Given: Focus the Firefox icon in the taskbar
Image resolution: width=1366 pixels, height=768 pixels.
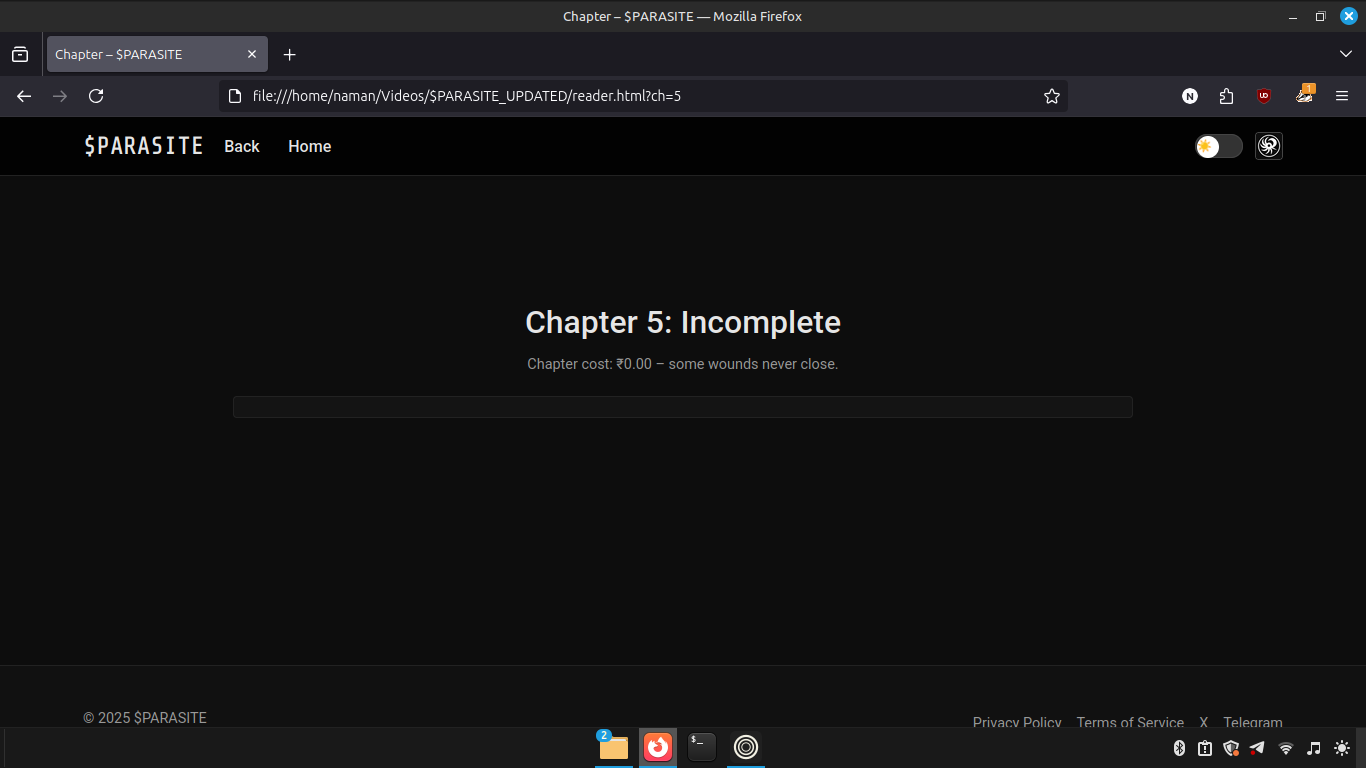Looking at the screenshot, I should [x=658, y=747].
